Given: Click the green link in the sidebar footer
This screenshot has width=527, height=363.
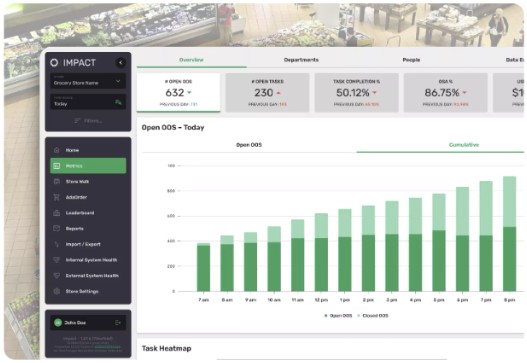Looking at the screenshot, I should [107, 346].
